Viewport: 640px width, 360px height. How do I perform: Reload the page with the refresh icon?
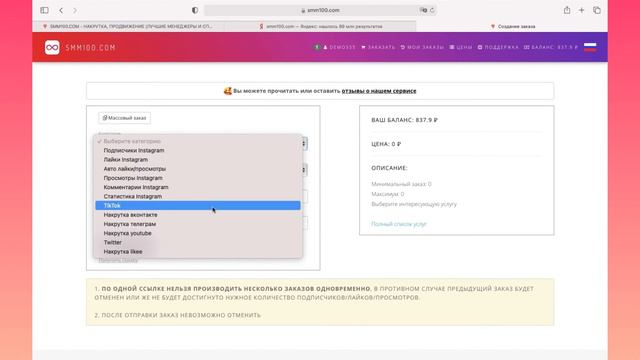pyautogui.click(x=432, y=10)
